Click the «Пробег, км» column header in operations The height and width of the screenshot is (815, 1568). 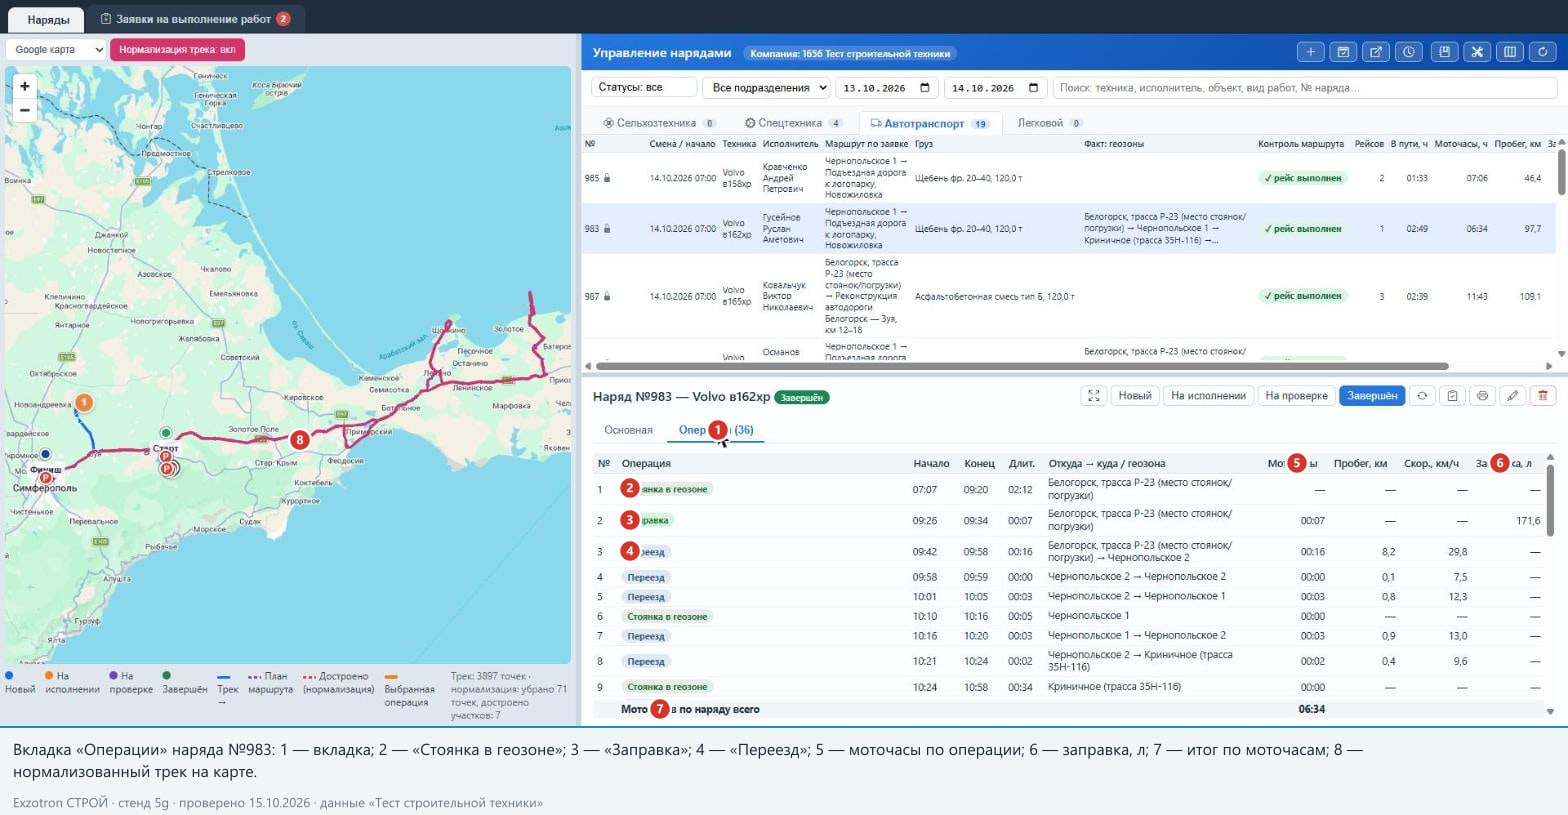coord(1360,463)
